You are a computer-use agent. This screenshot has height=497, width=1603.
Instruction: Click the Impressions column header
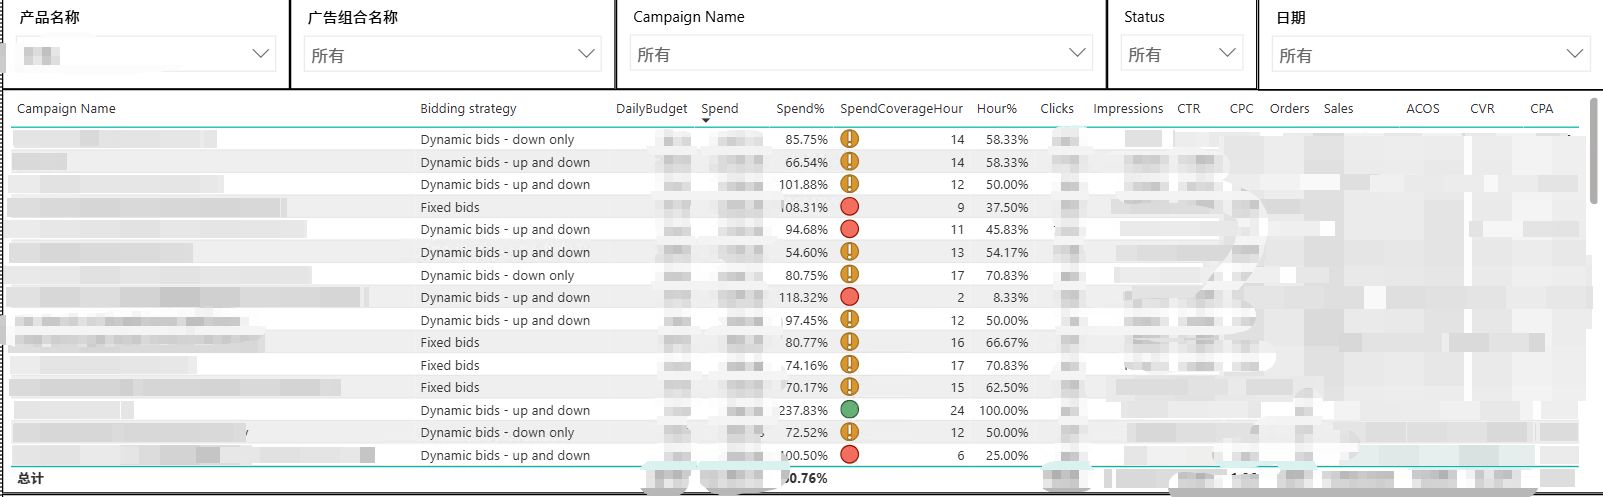click(x=1128, y=109)
